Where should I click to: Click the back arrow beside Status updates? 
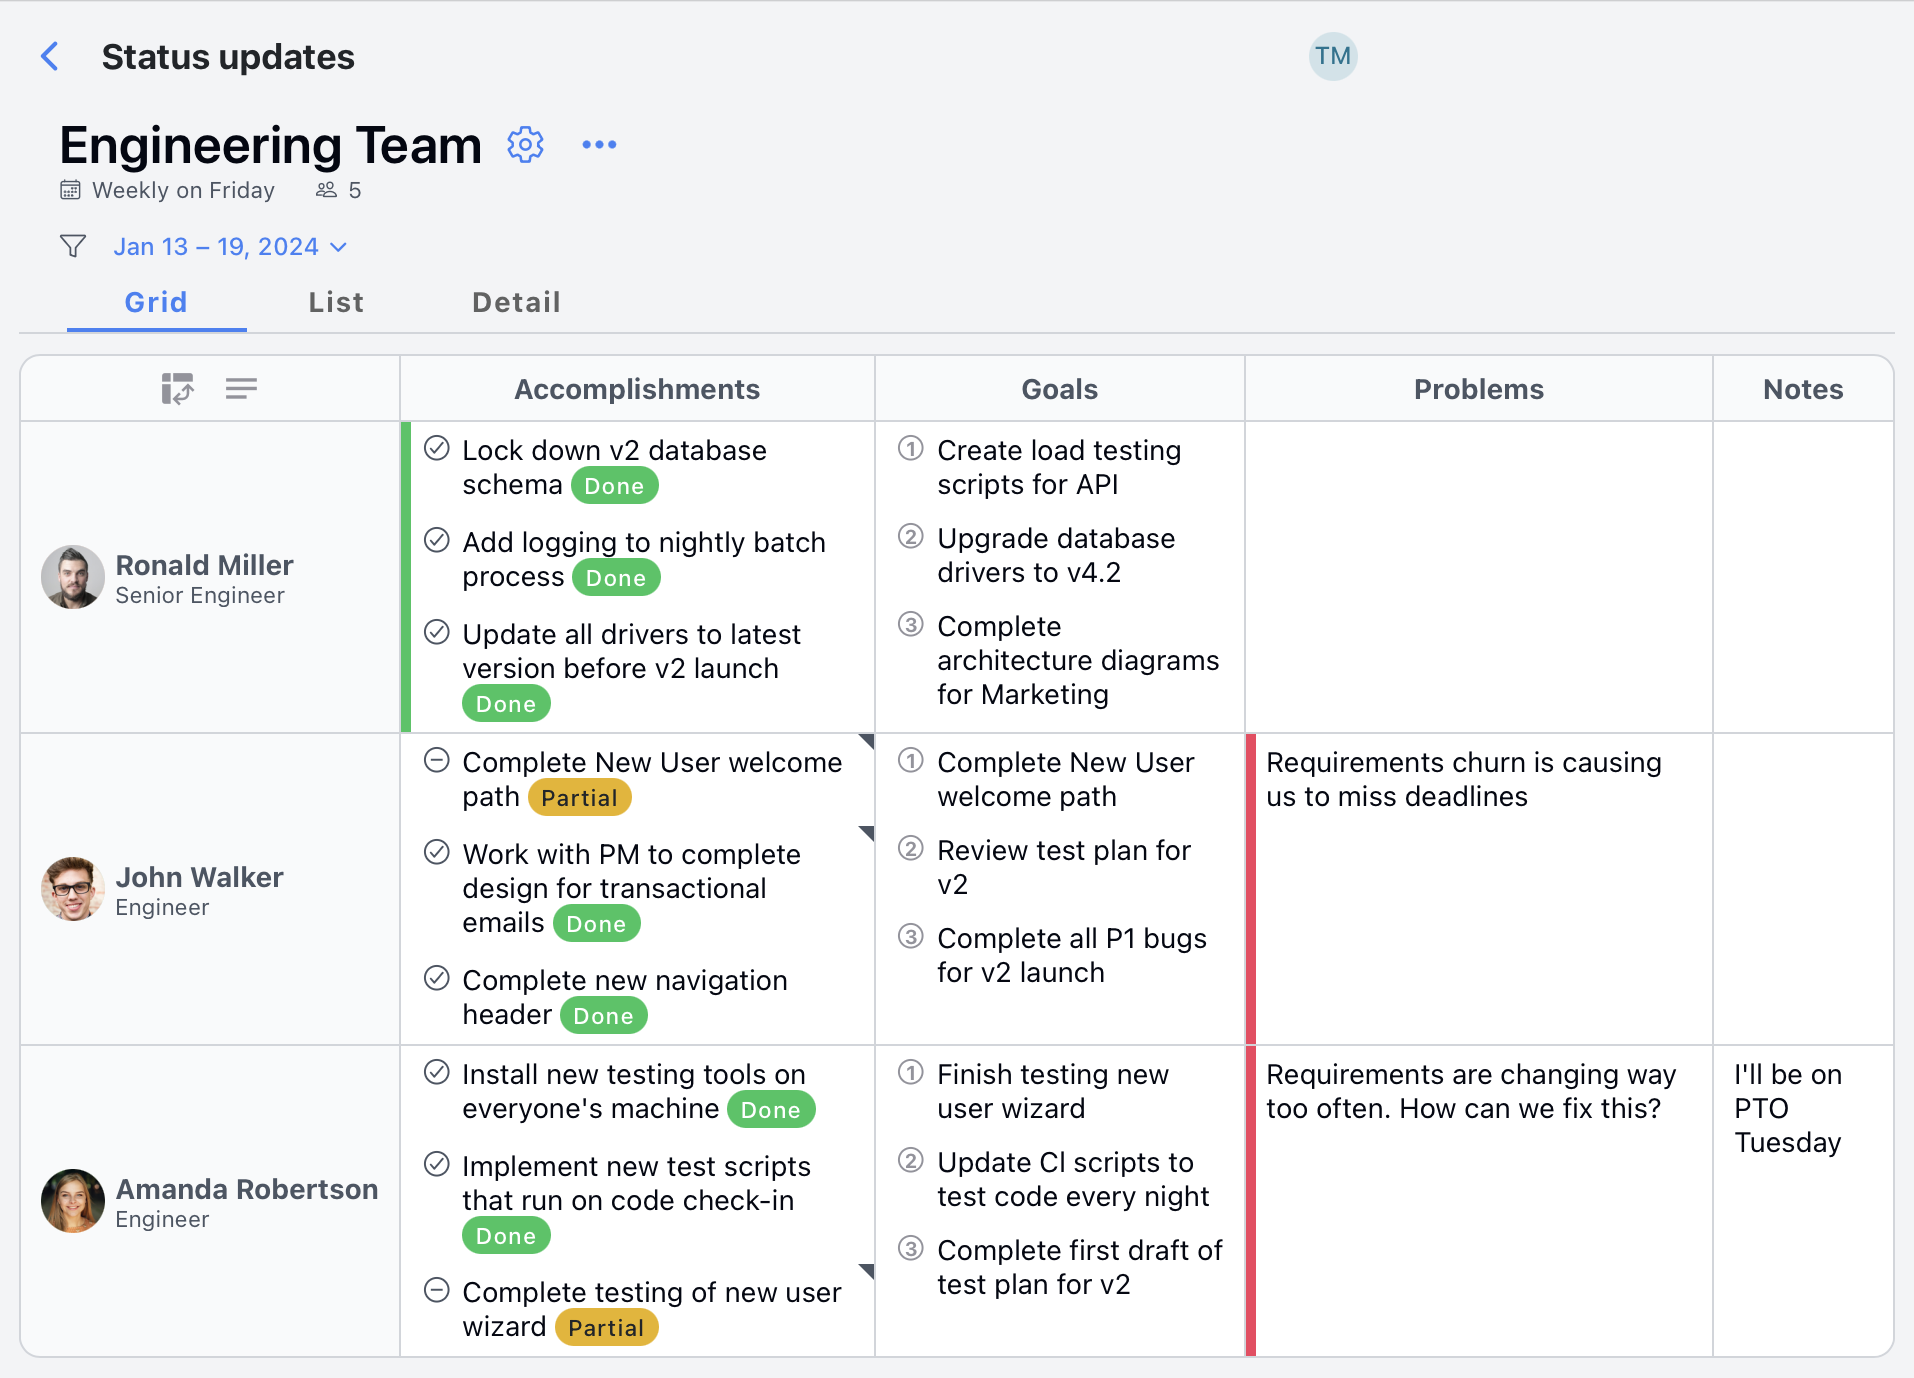[50, 57]
